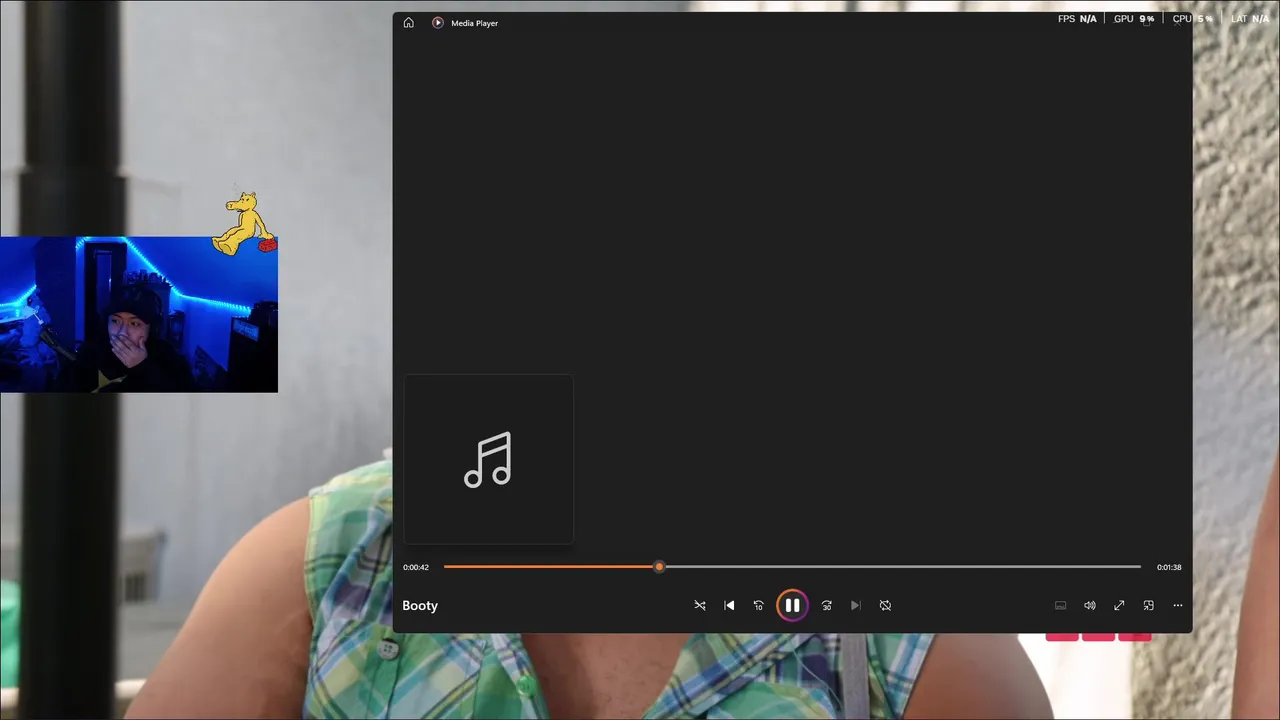
Task: Pause the current track
Action: [x=792, y=605]
